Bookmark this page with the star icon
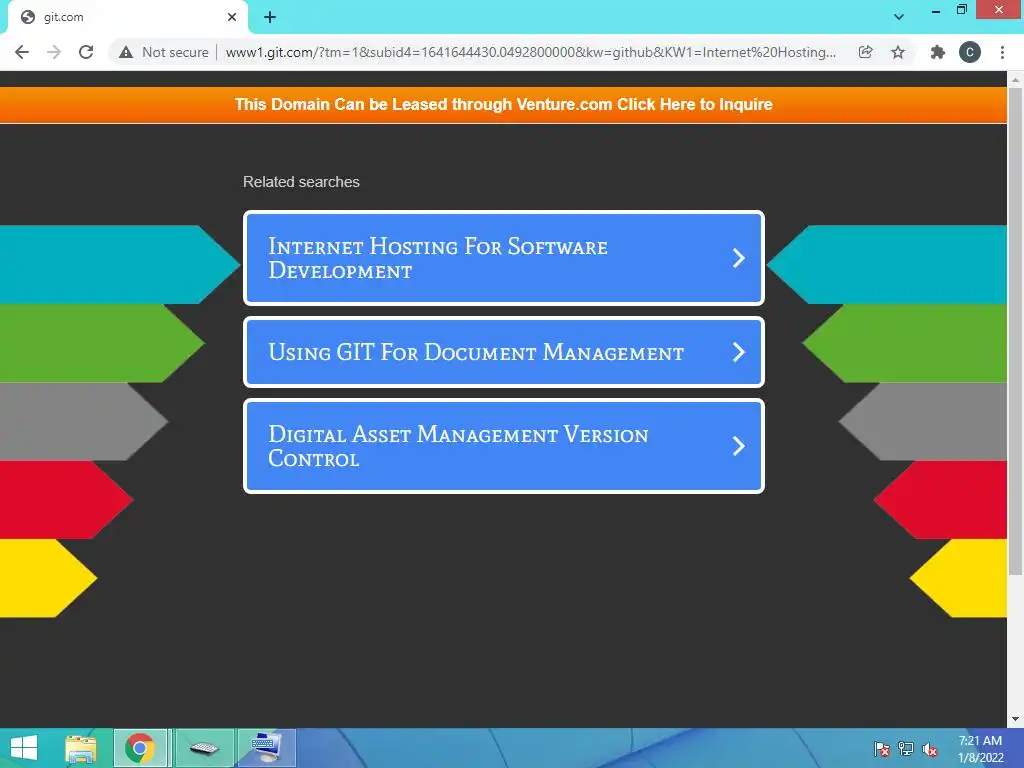Viewport: 1024px width, 768px height. pyautogui.click(x=898, y=52)
